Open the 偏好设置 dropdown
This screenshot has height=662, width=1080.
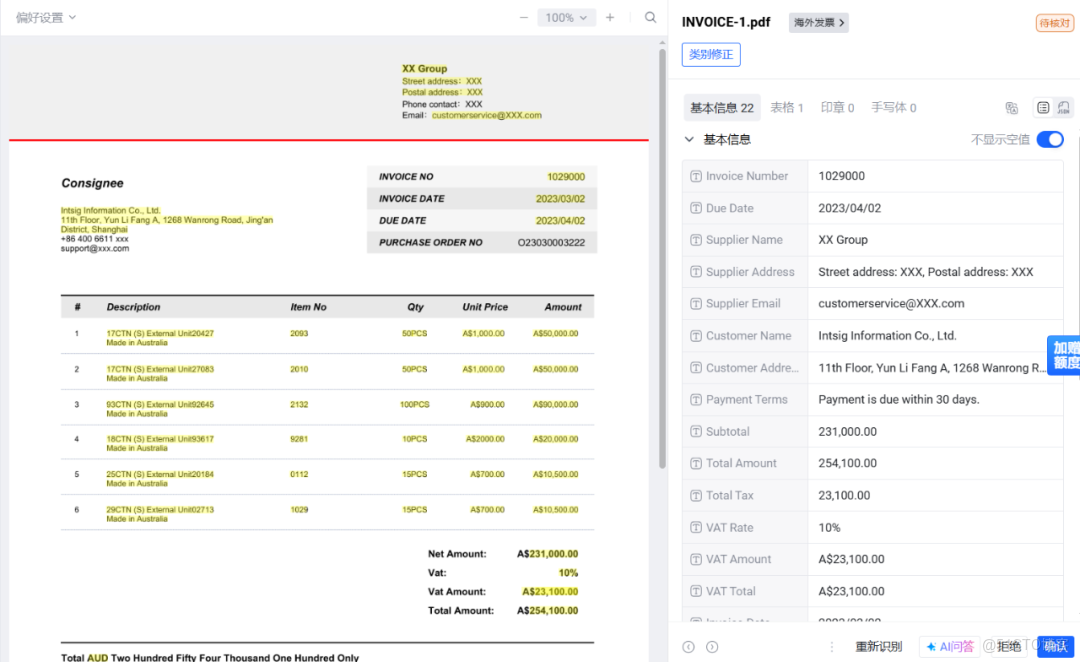[x=42, y=17]
